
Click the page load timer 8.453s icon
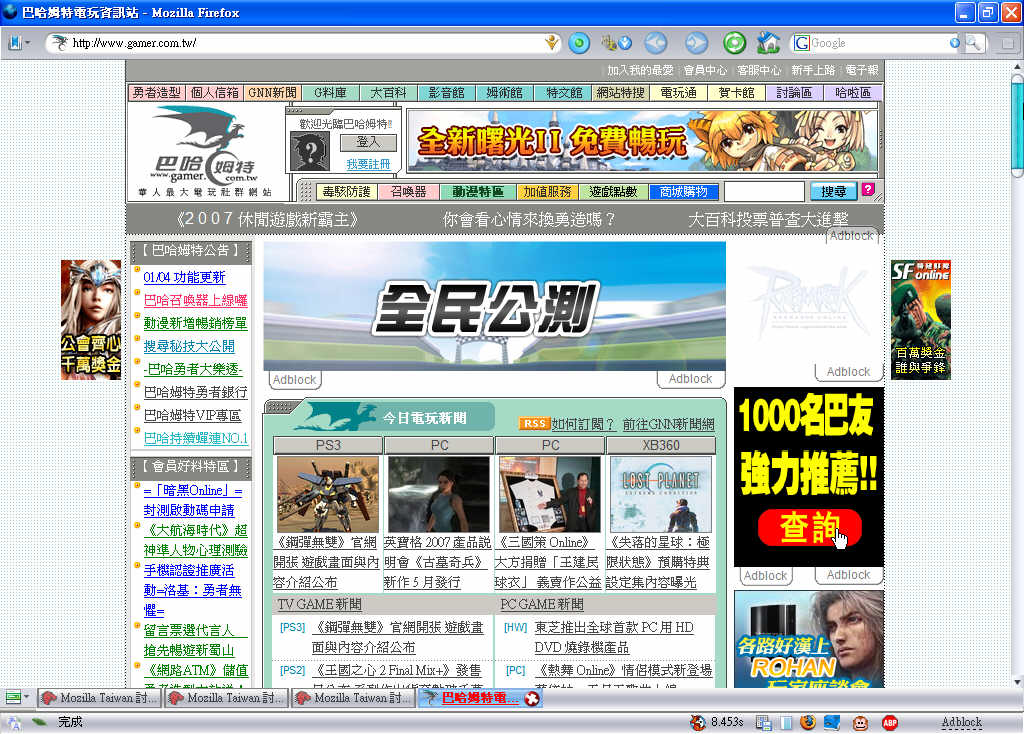pyautogui.click(x=698, y=722)
